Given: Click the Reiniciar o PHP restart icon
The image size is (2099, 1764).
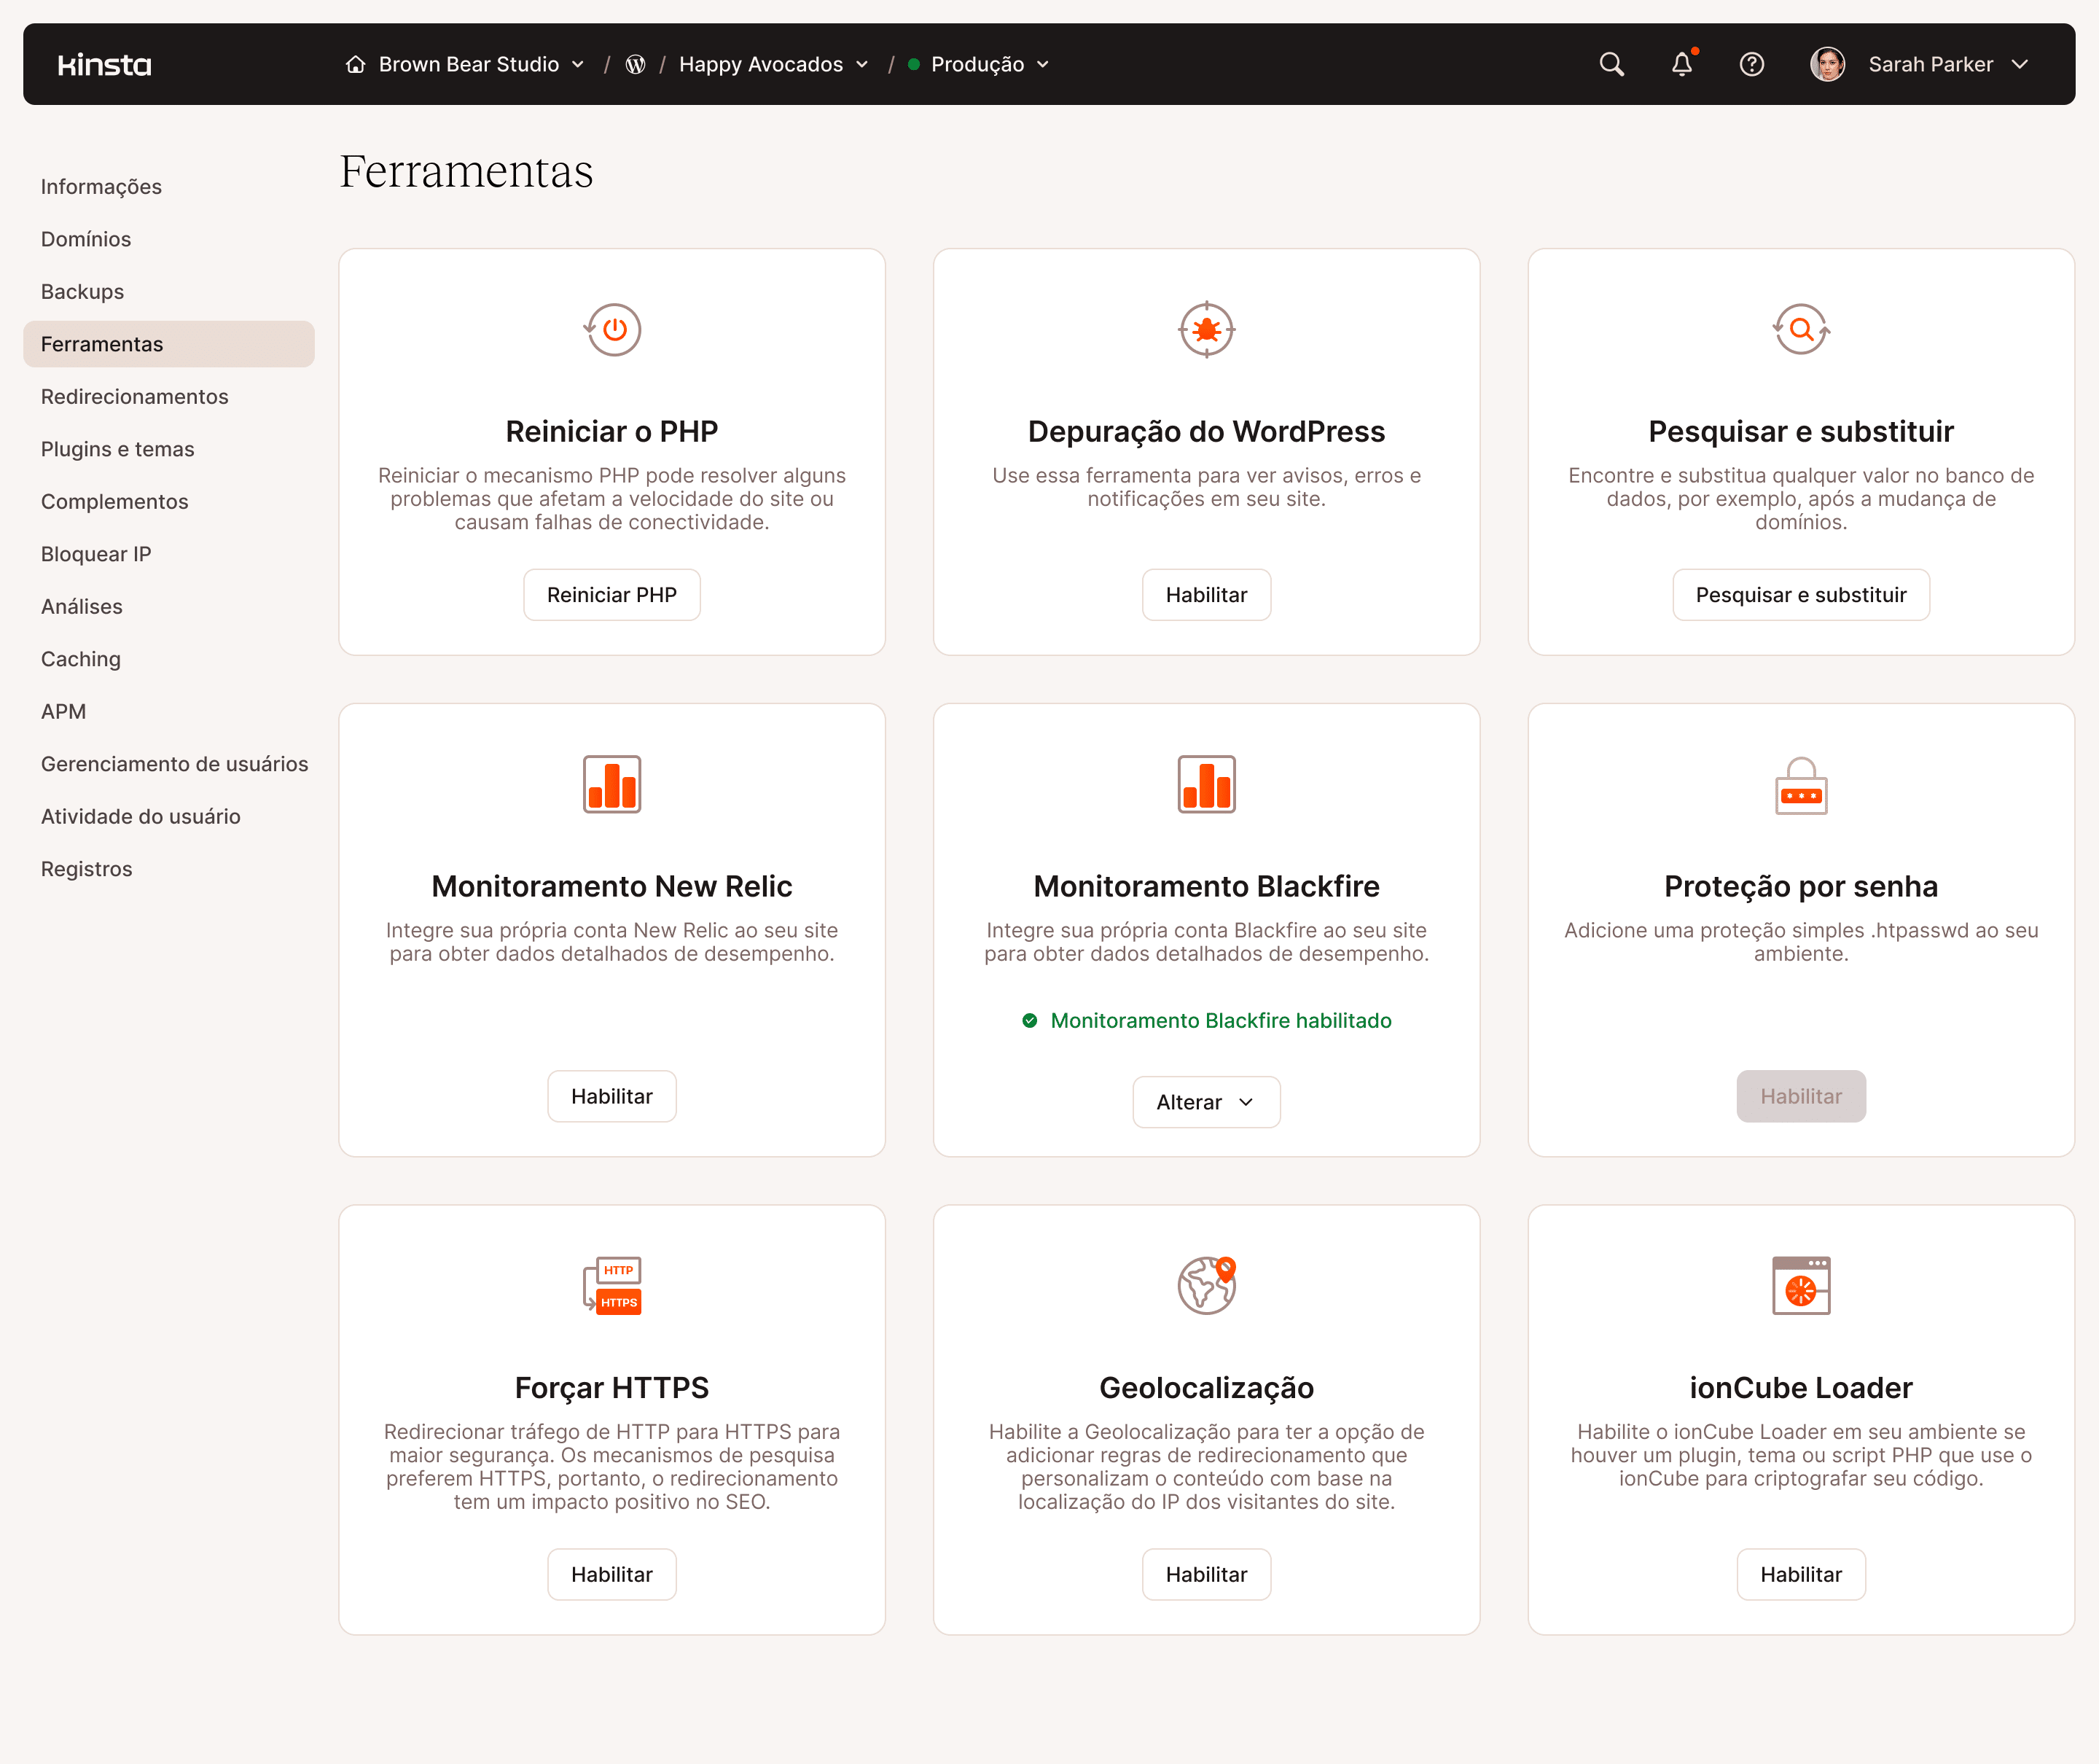Looking at the screenshot, I should [611, 330].
